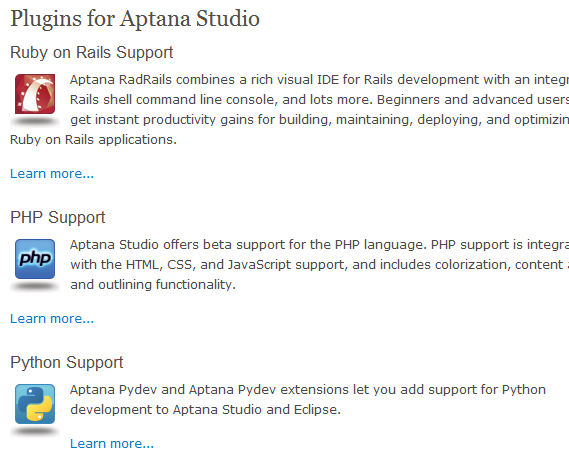Click text 'development to Aptana Studio and Eclipse.'

click(205, 410)
